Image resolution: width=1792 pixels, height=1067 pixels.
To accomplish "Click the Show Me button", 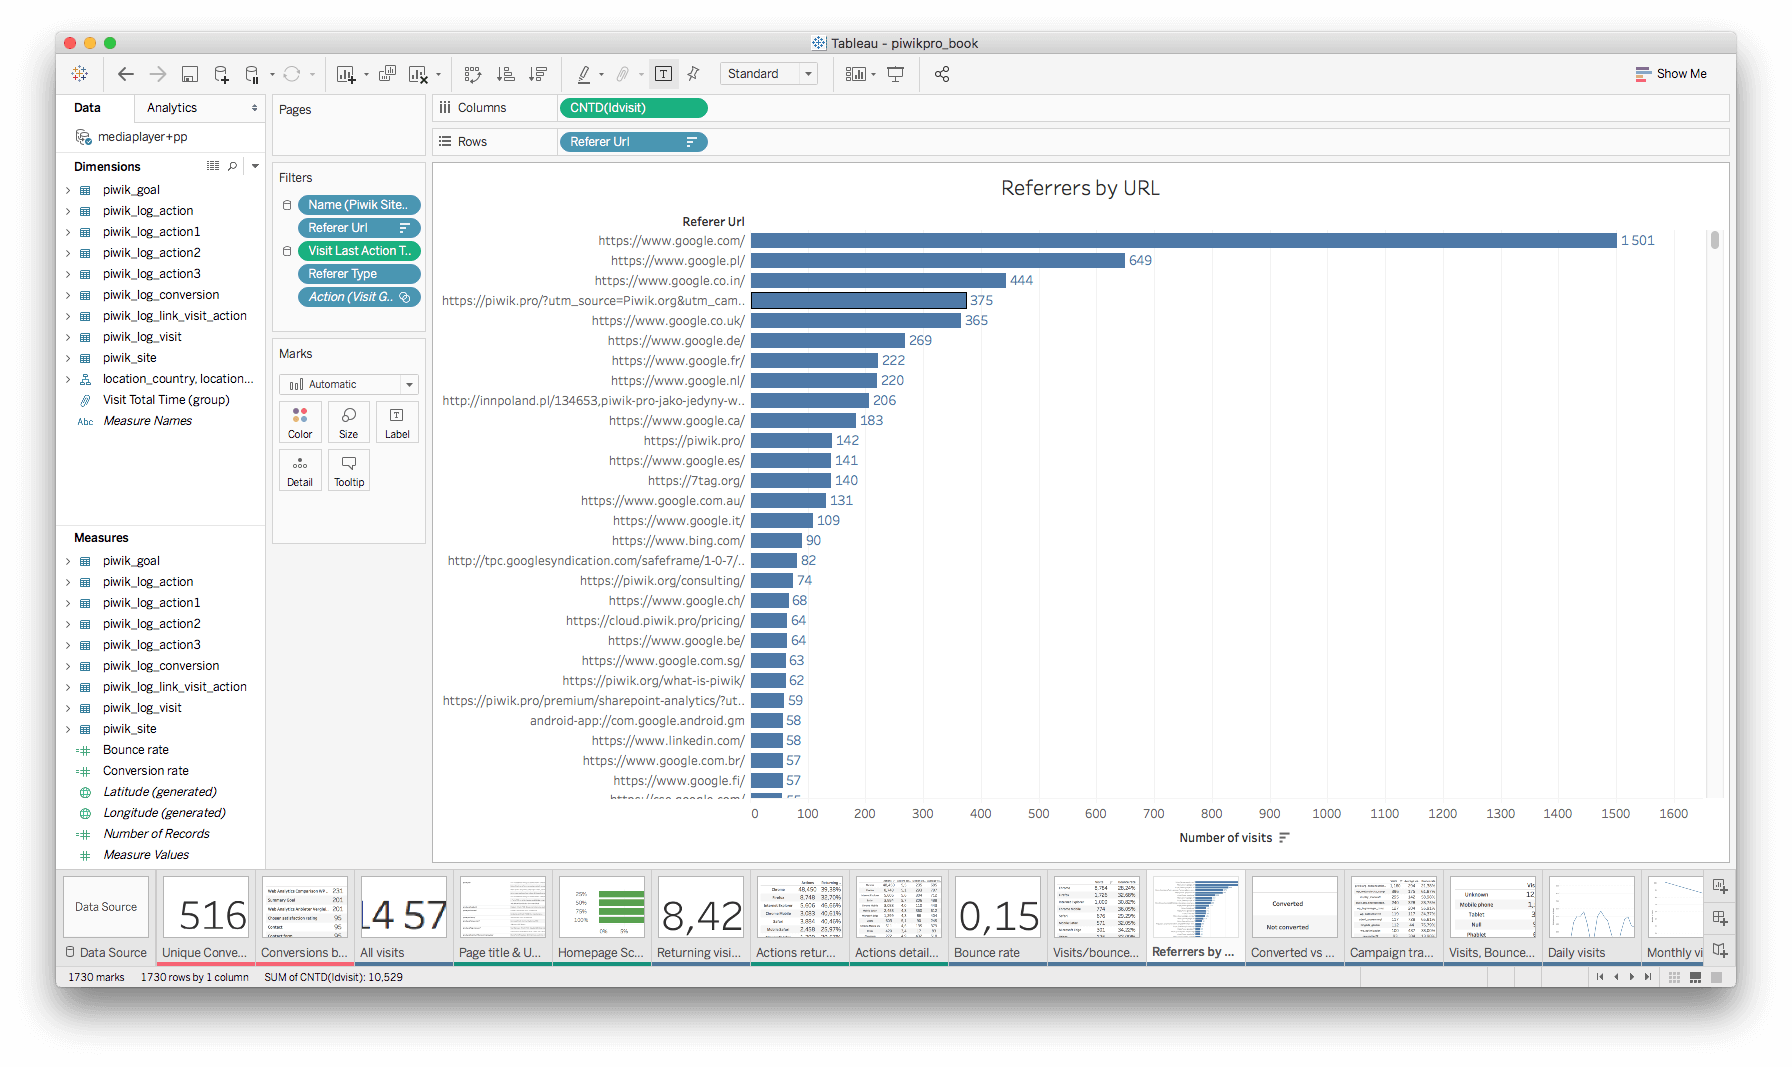I will [x=1671, y=74].
